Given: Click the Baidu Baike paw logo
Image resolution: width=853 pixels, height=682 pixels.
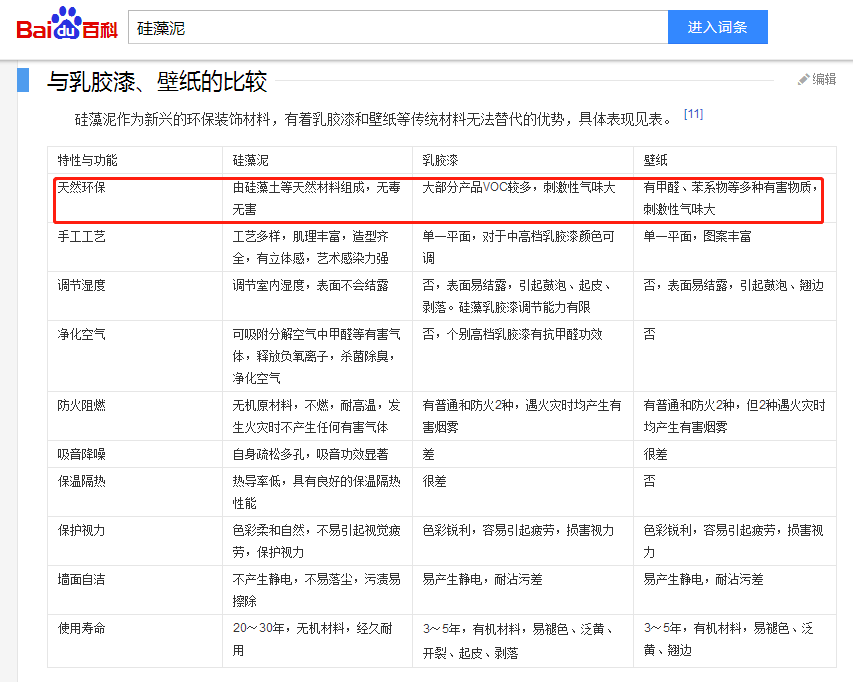Looking at the screenshot, I should click(65, 25).
